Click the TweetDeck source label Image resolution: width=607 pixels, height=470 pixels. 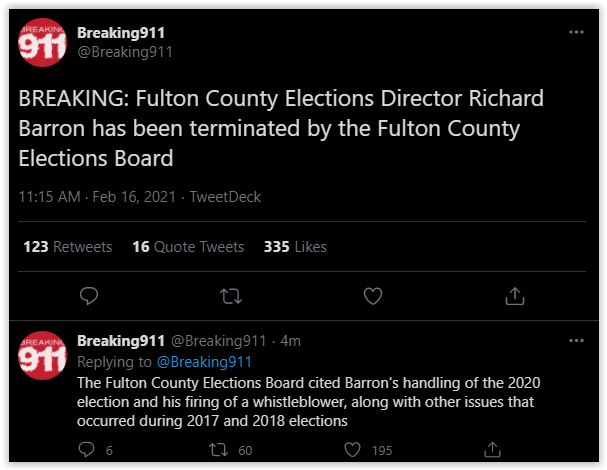(225, 197)
